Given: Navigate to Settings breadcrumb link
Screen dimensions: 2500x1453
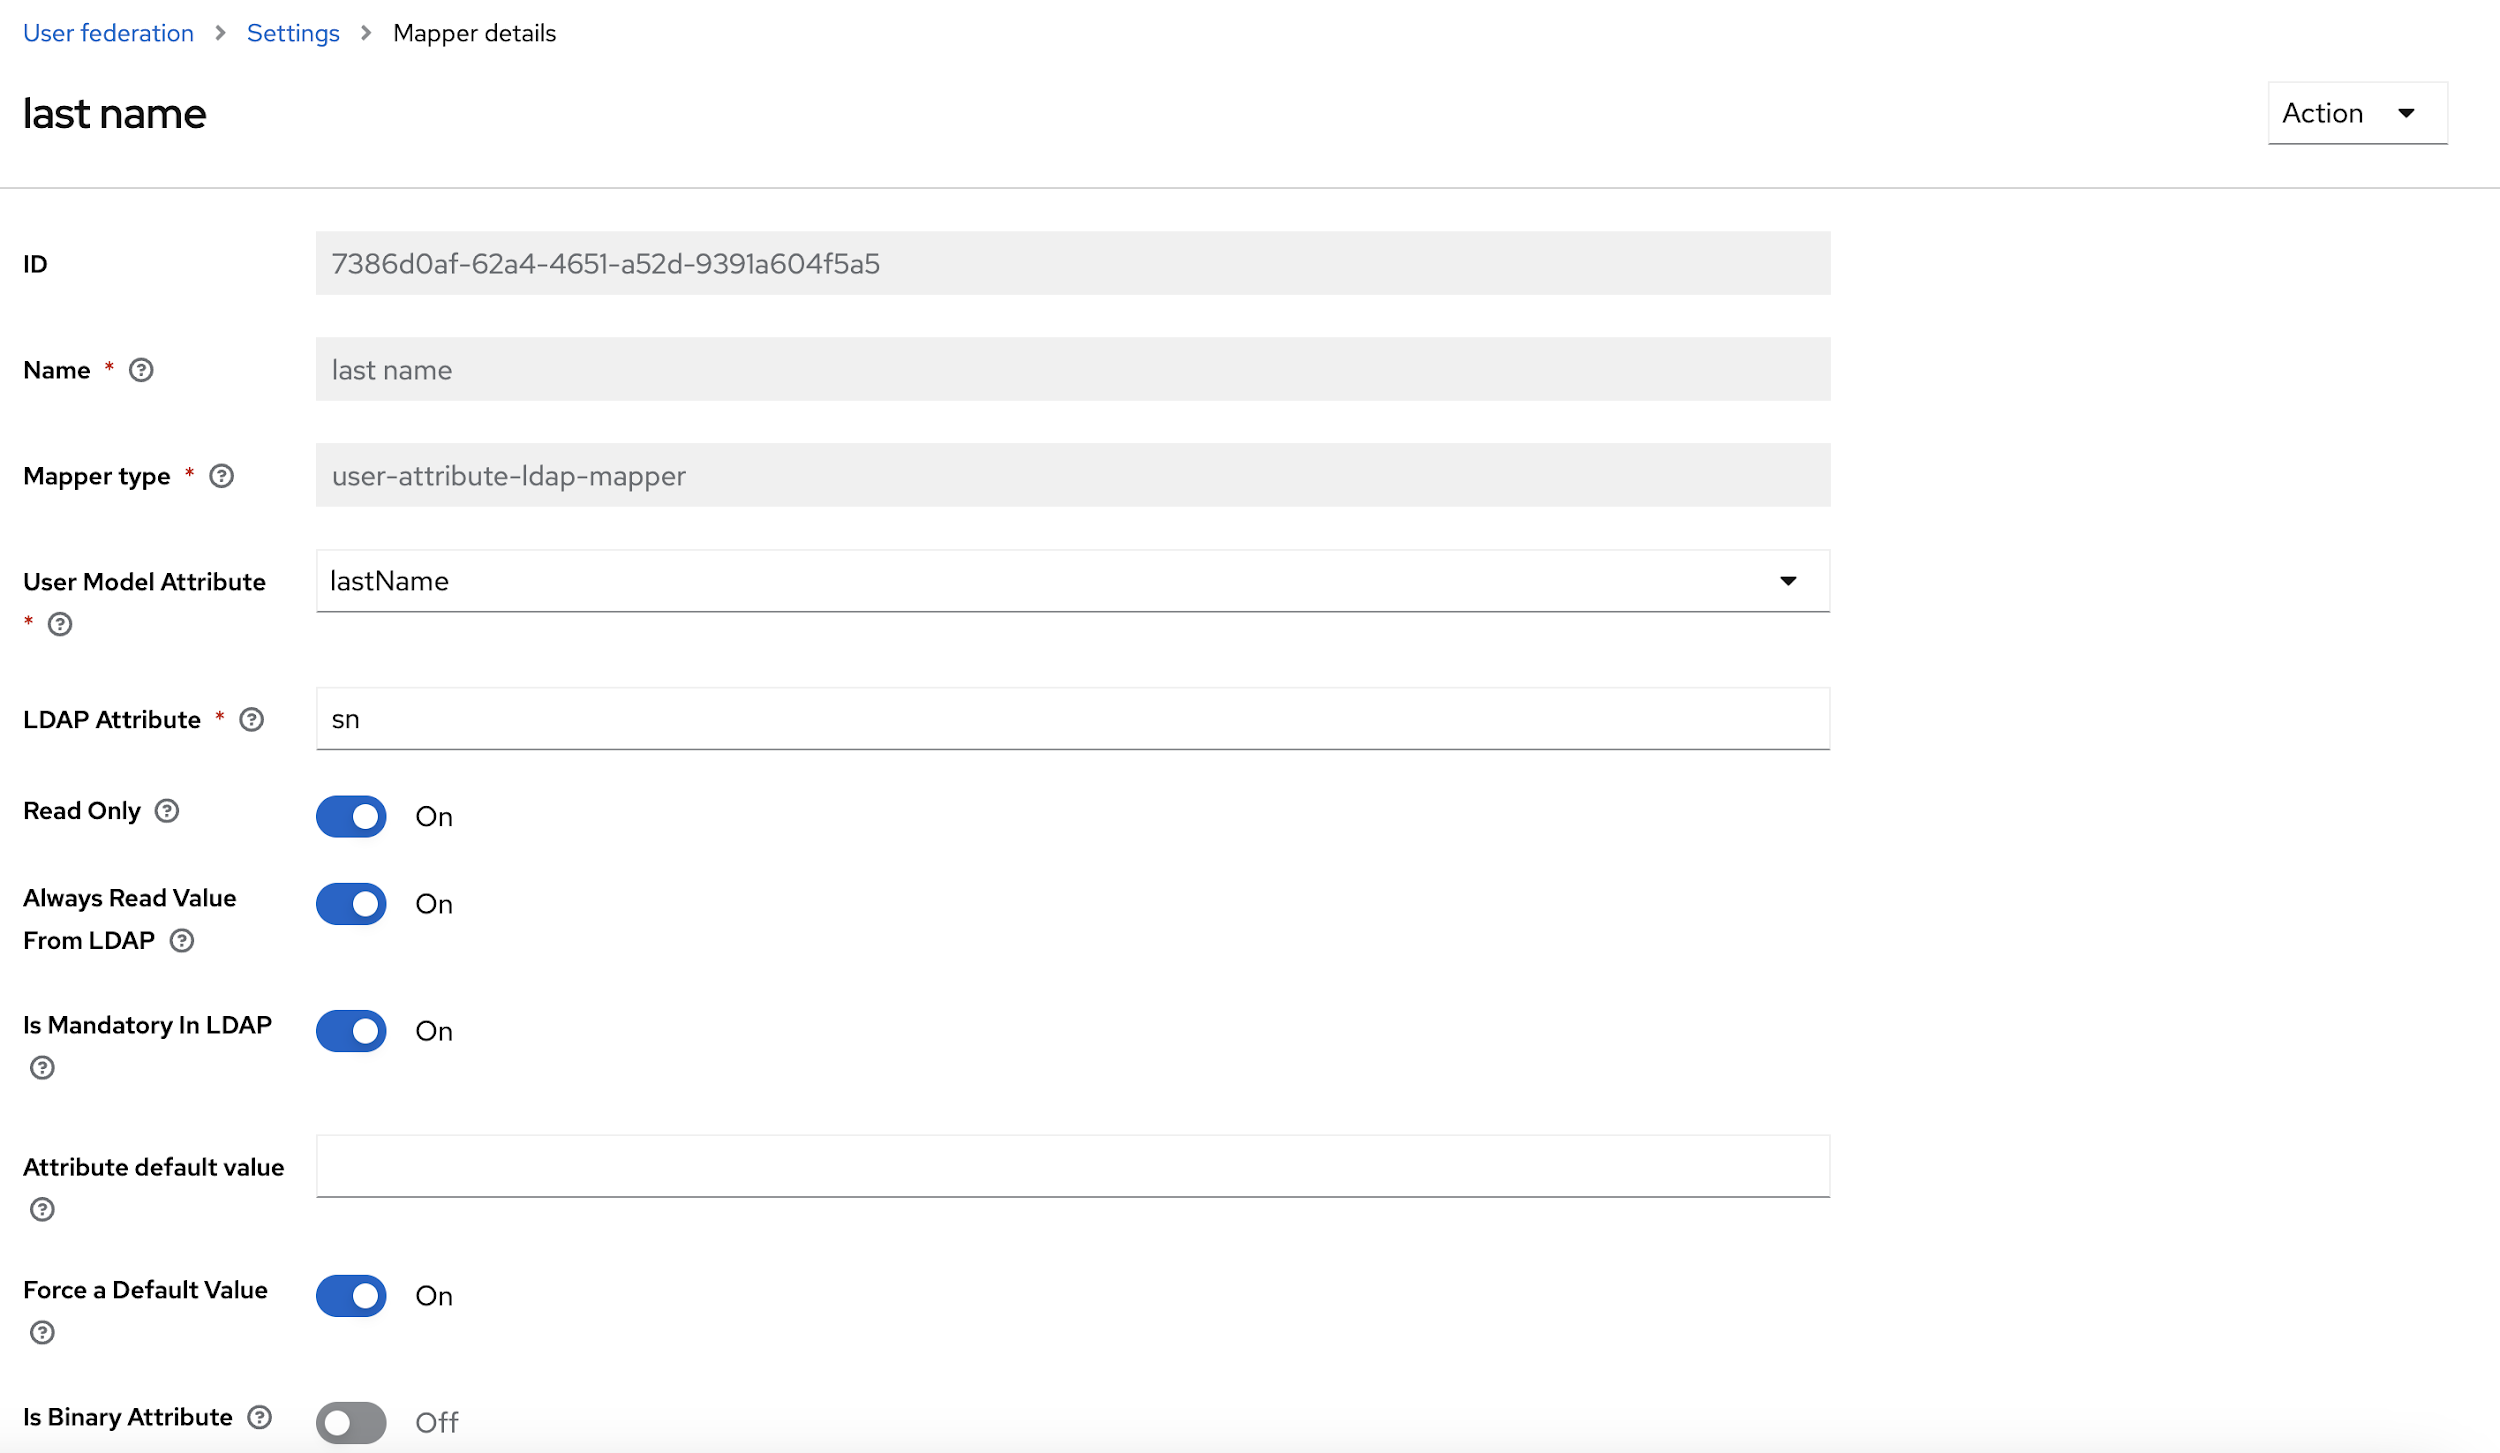Looking at the screenshot, I should click(293, 33).
